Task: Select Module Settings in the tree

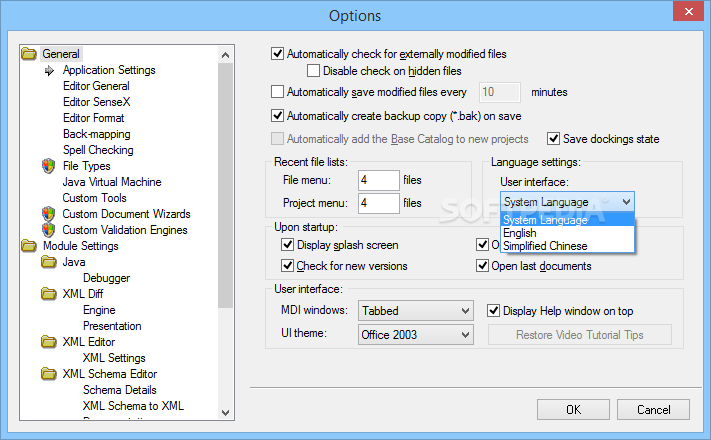Action: [x=81, y=246]
